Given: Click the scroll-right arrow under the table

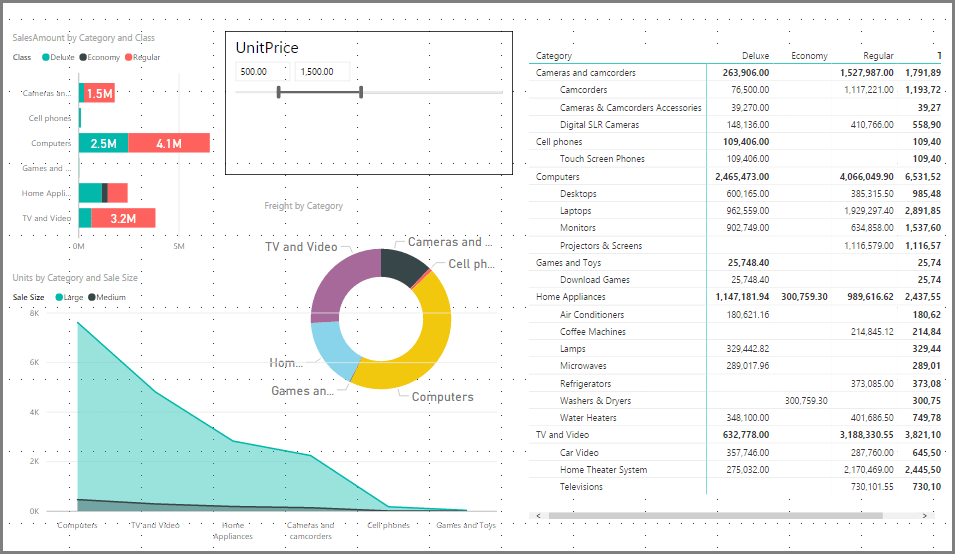Looking at the screenshot, I should pyautogui.click(x=924, y=516).
